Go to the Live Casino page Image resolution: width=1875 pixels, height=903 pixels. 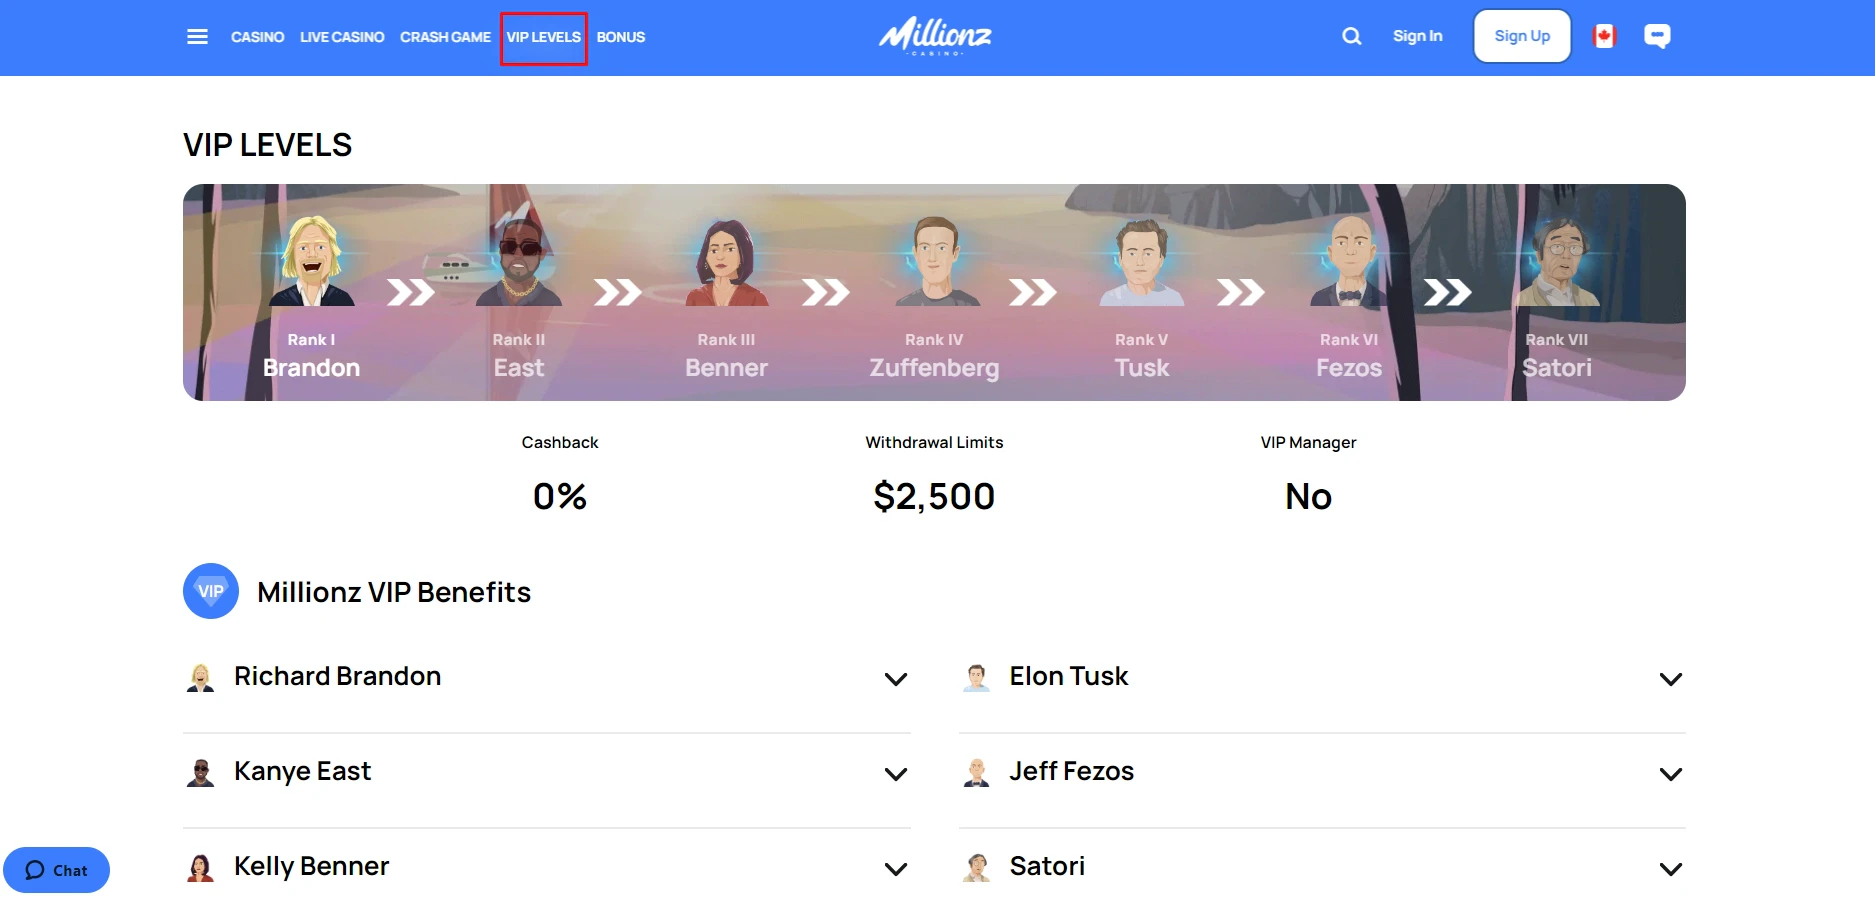tap(342, 37)
